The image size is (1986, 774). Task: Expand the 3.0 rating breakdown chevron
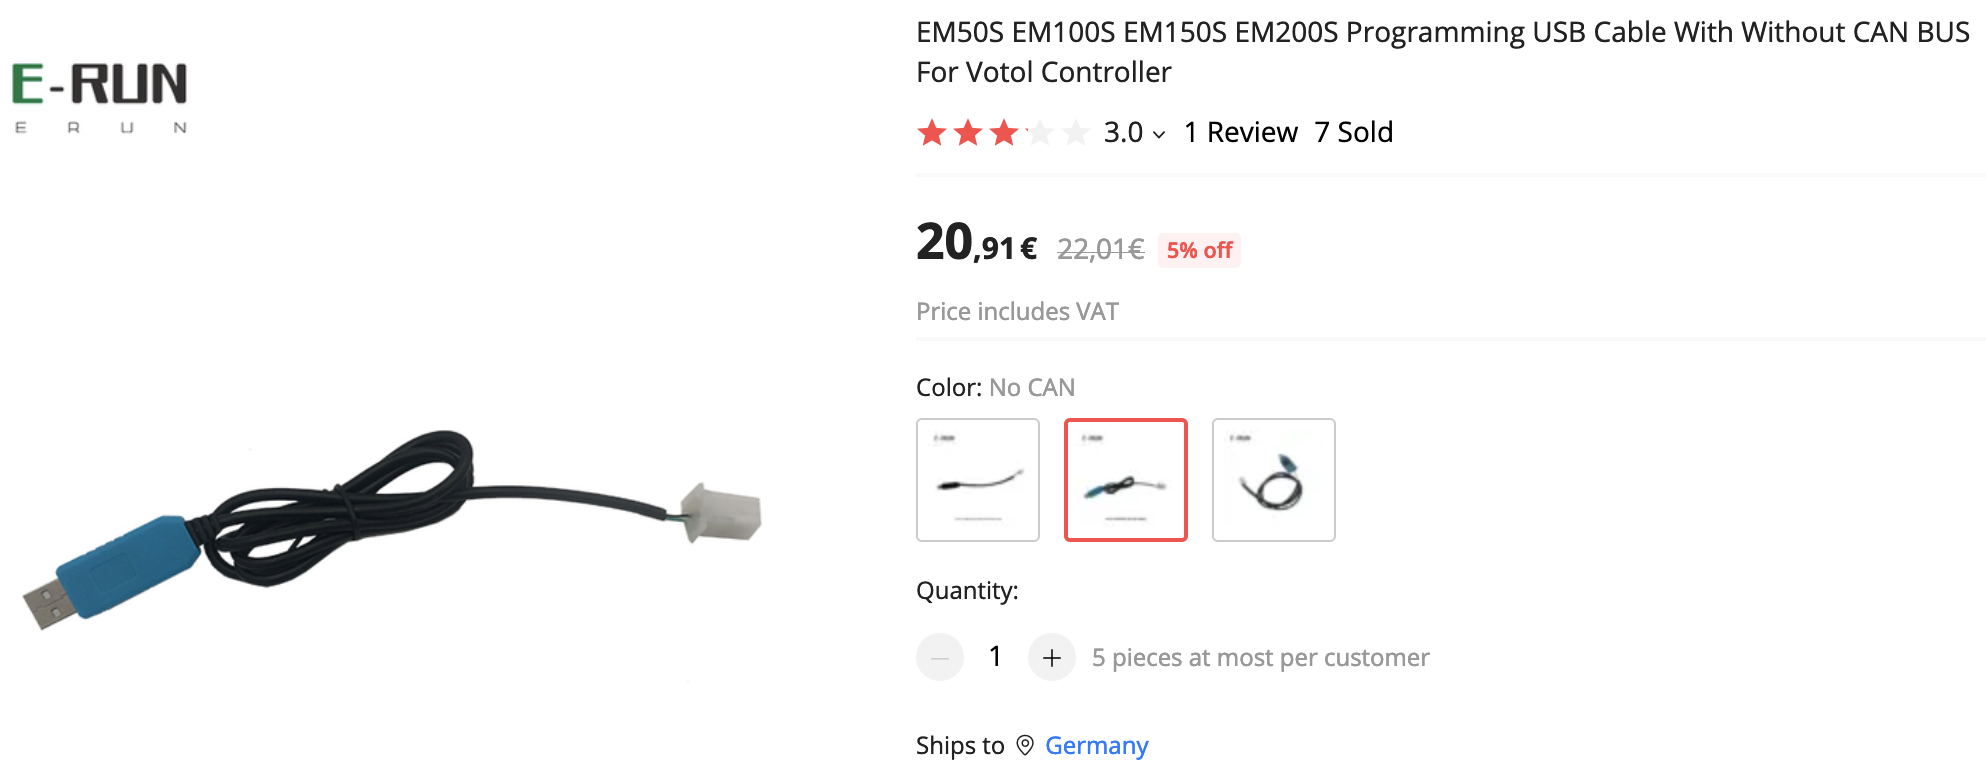[1159, 134]
